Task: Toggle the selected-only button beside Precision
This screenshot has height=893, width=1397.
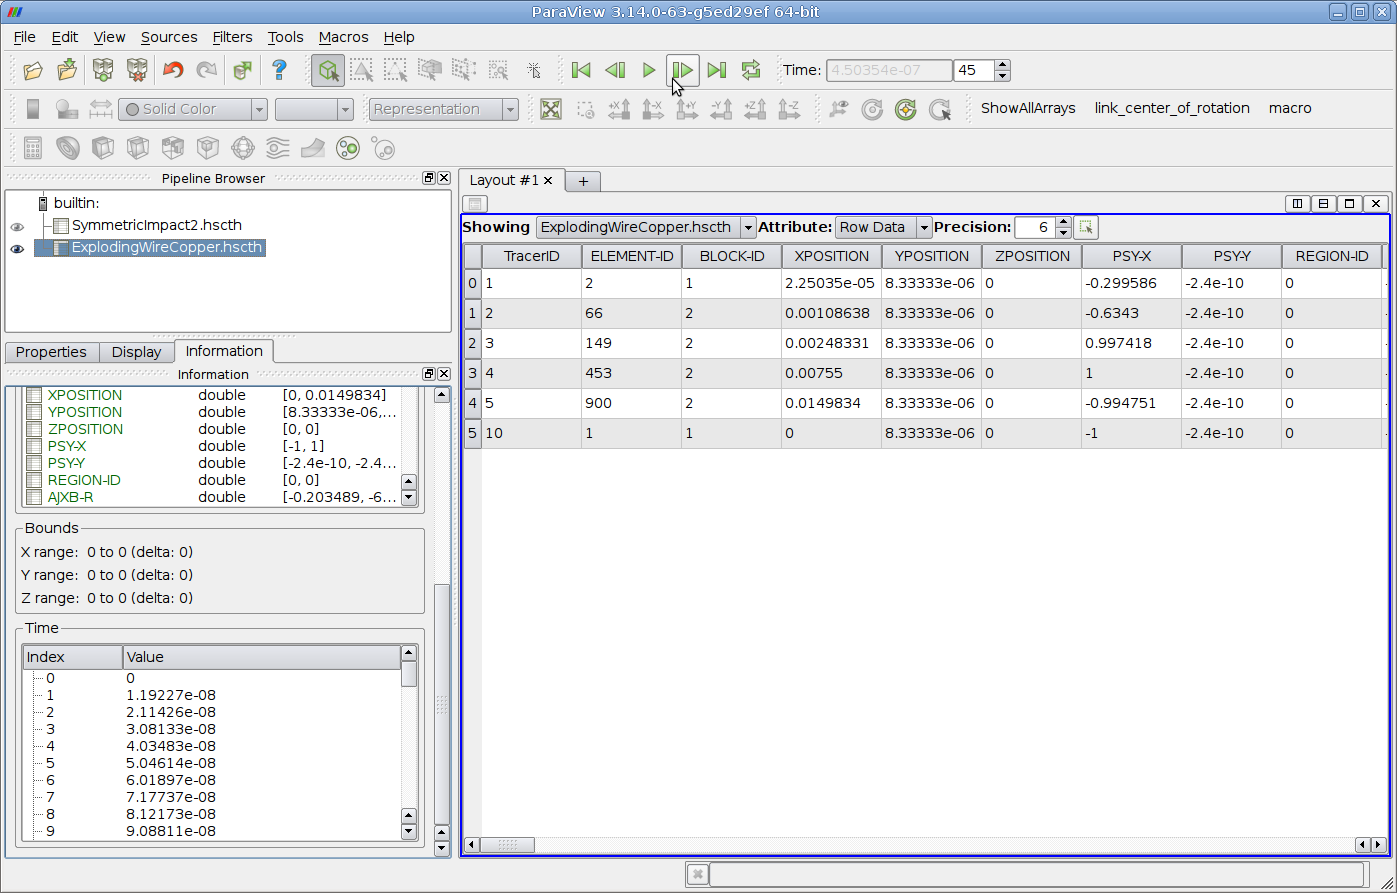Action: [1086, 228]
